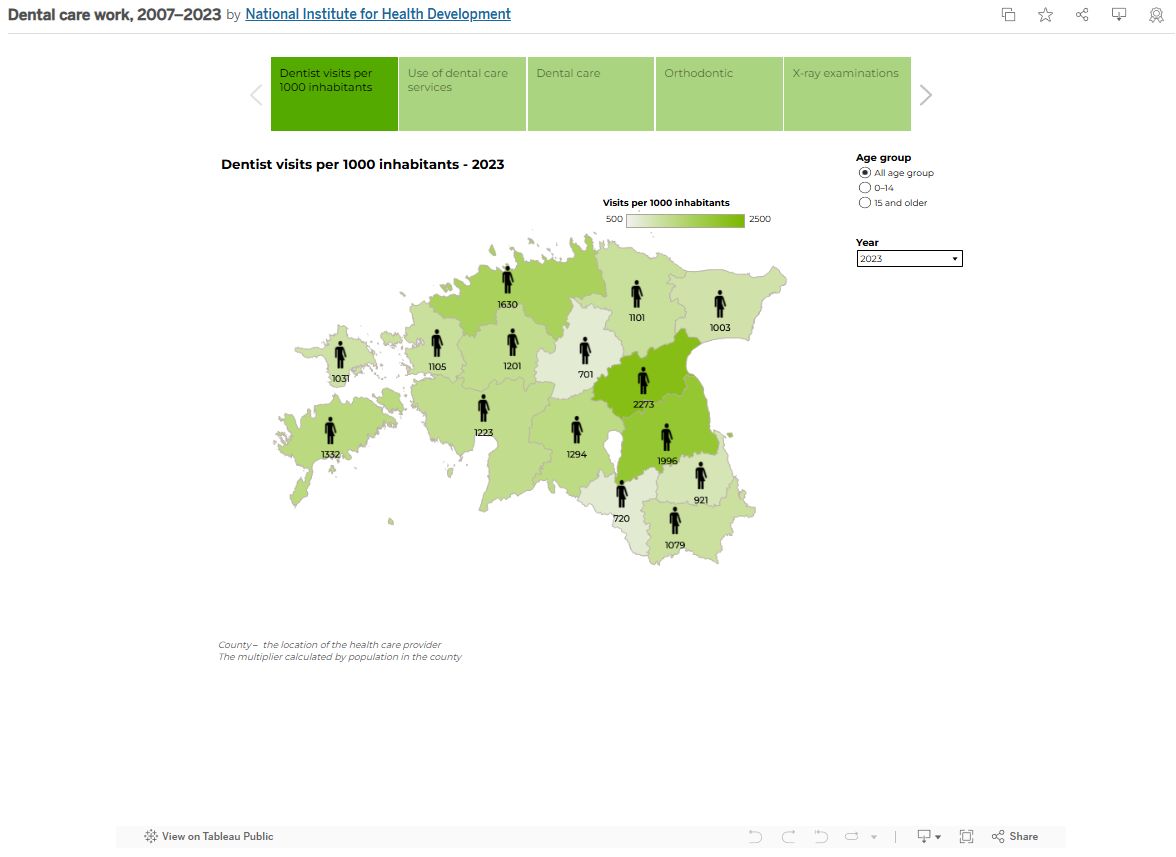The image size is (1176, 857).
Task: Select the county with 2273 visits
Action: click(x=643, y=380)
